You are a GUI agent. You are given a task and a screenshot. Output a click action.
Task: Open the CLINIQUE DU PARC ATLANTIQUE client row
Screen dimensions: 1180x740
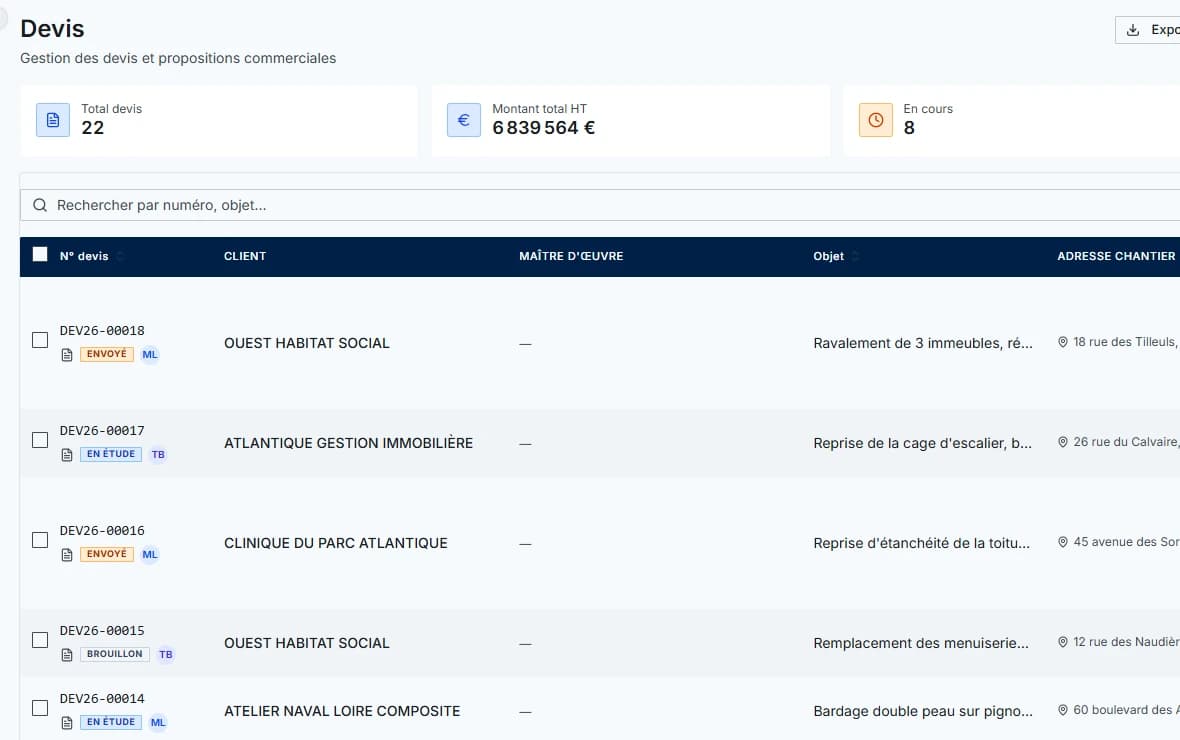[x=600, y=544]
